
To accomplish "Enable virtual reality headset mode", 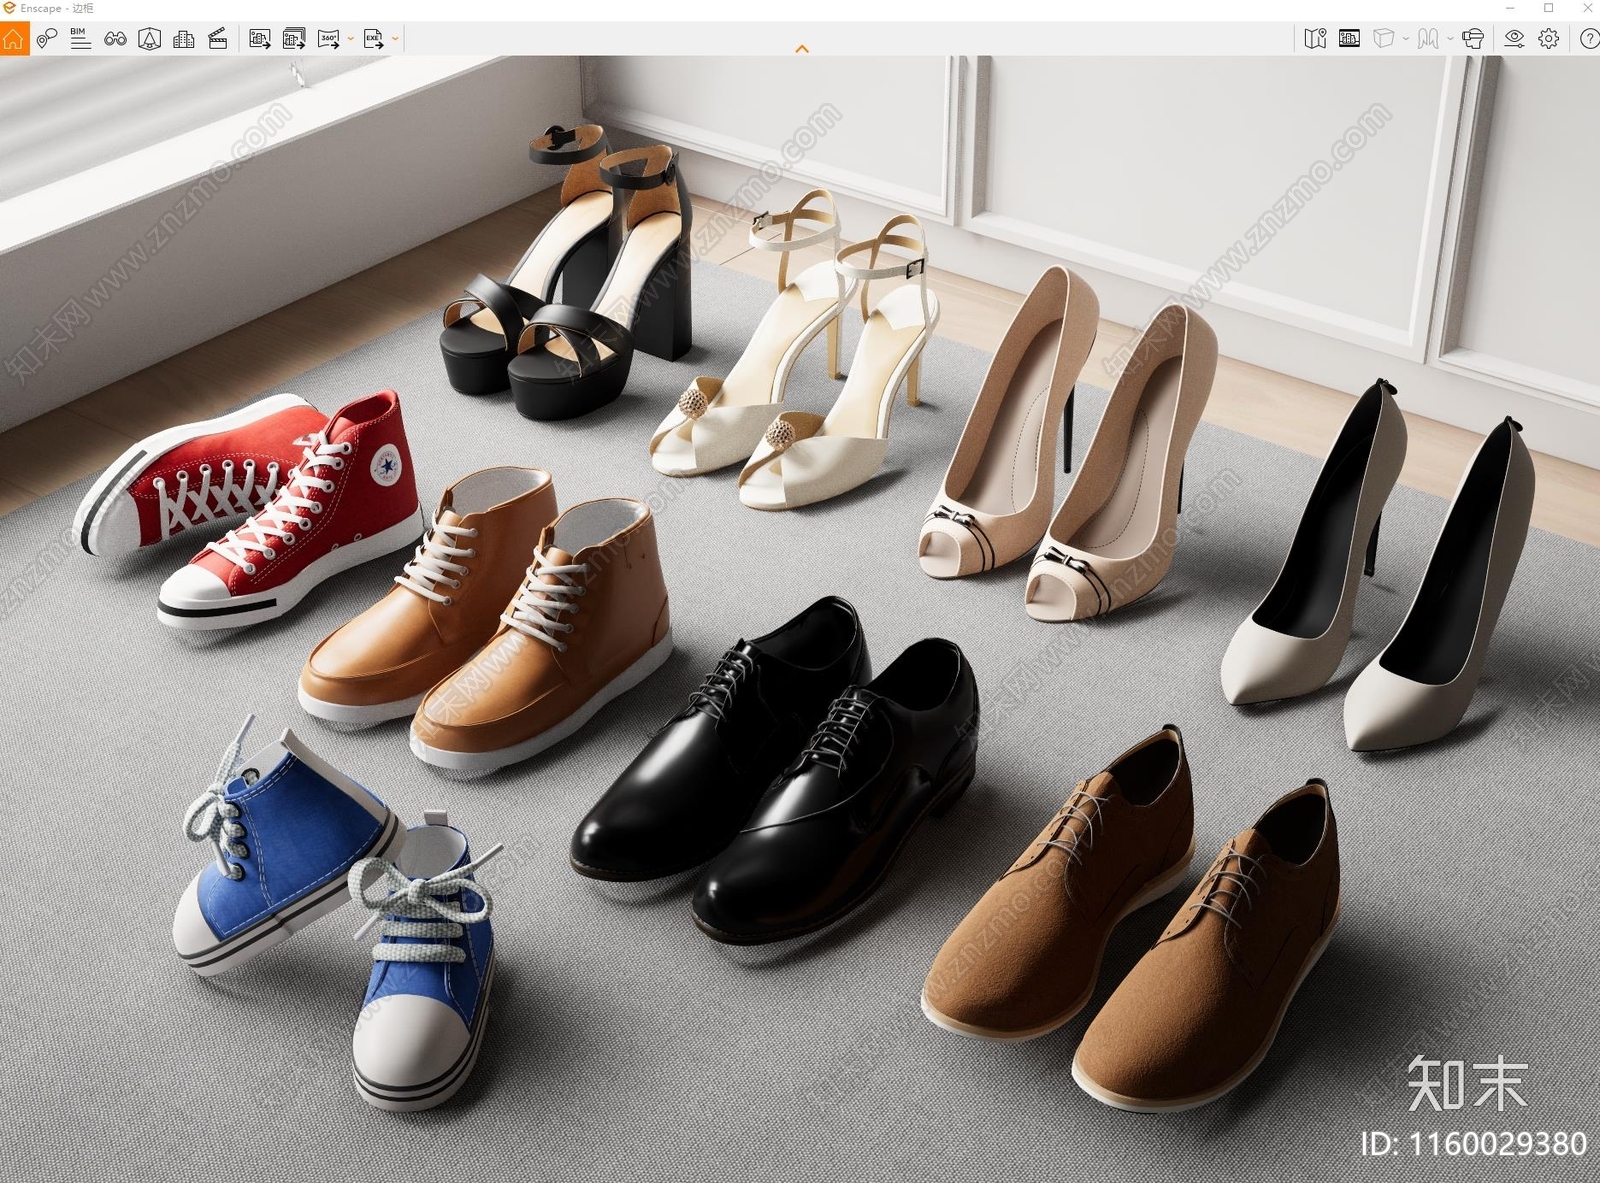I will click(1473, 39).
